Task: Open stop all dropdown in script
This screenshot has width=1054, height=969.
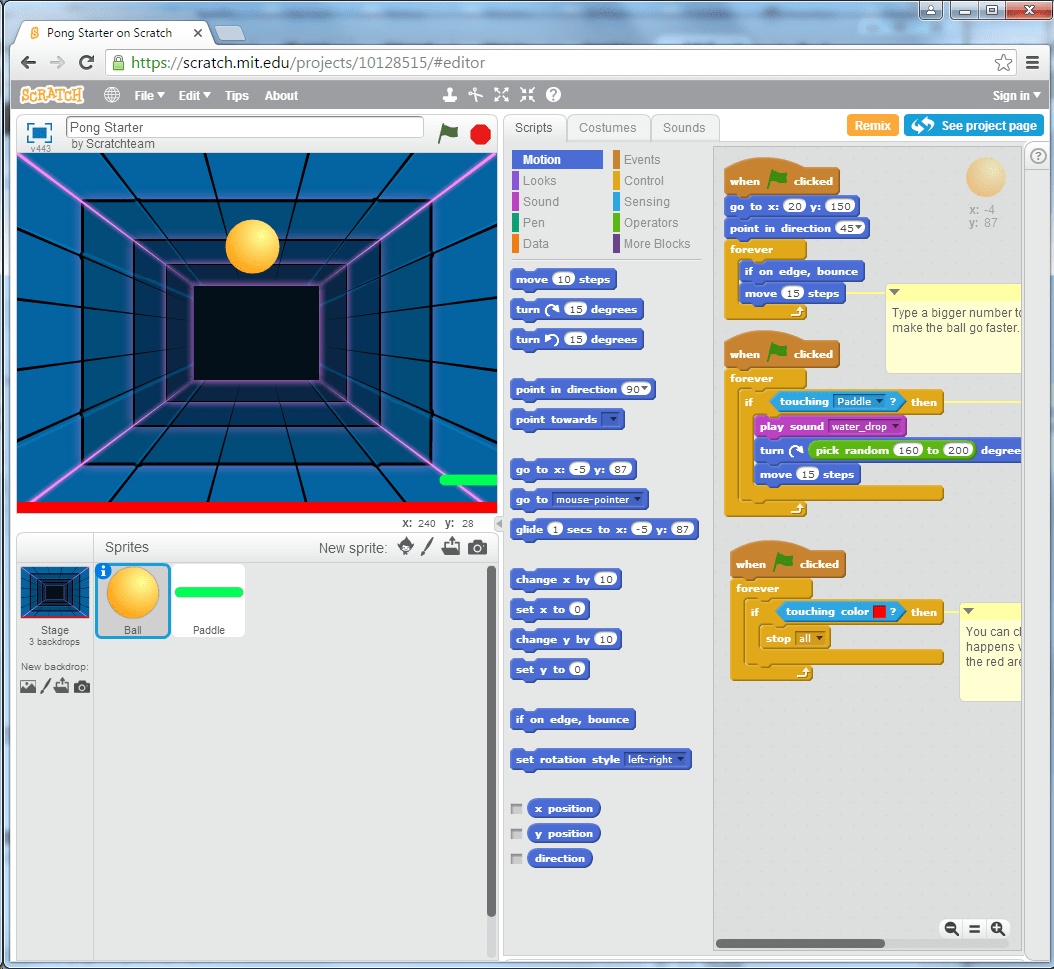Action: pyautogui.click(x=819, y=638)
